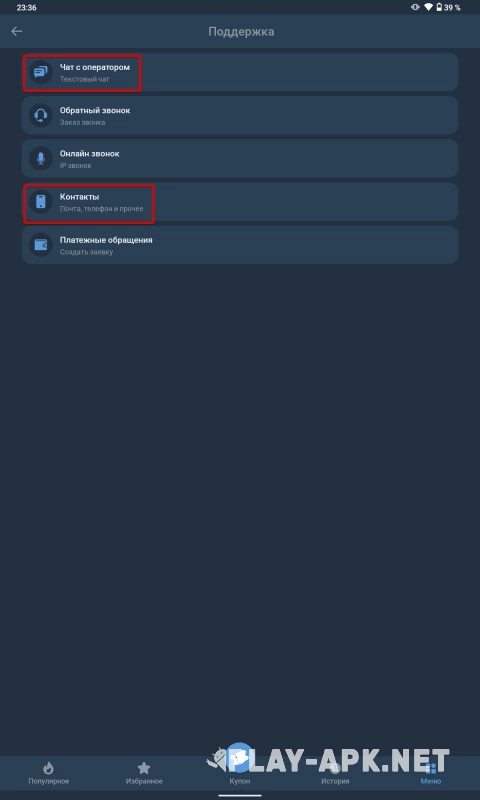Tap the phone contacts icon

[41, 202]
